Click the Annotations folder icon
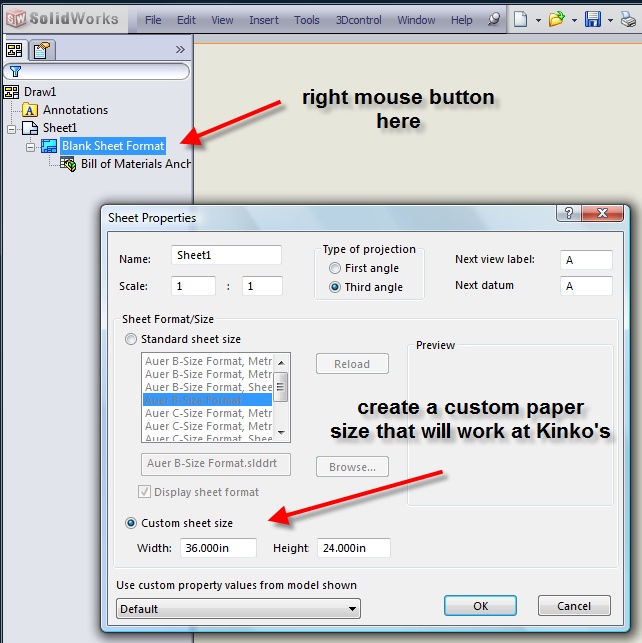642x643 pixels. click(x=30, y=110)
